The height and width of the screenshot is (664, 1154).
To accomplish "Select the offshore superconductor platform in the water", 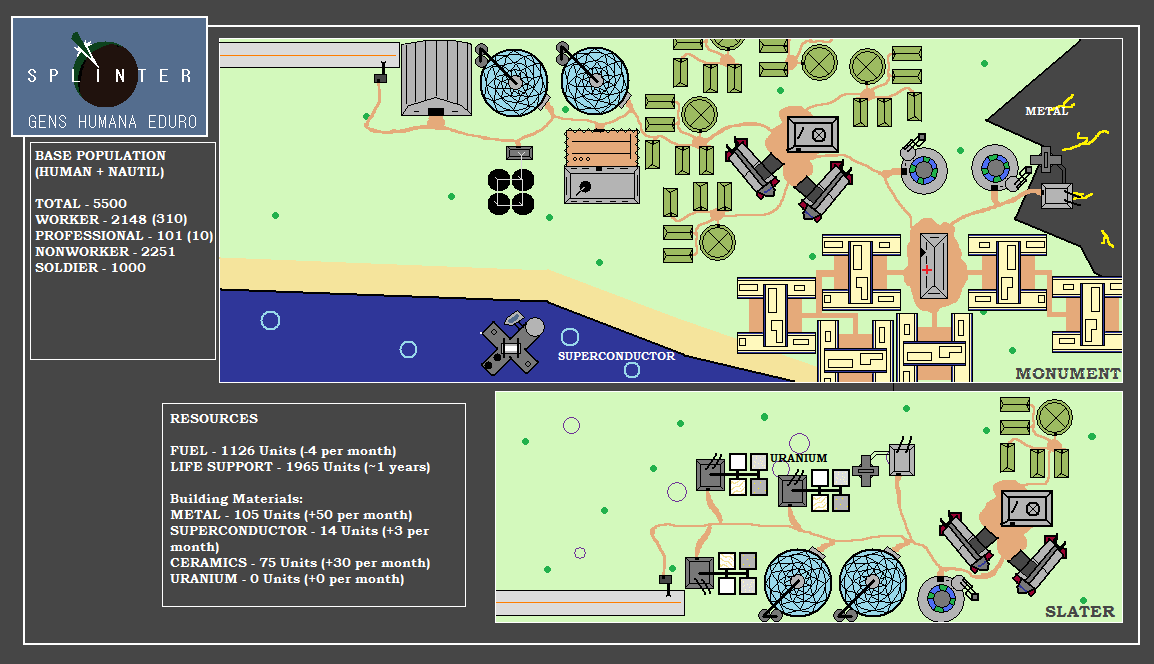I will click(510, 347).
